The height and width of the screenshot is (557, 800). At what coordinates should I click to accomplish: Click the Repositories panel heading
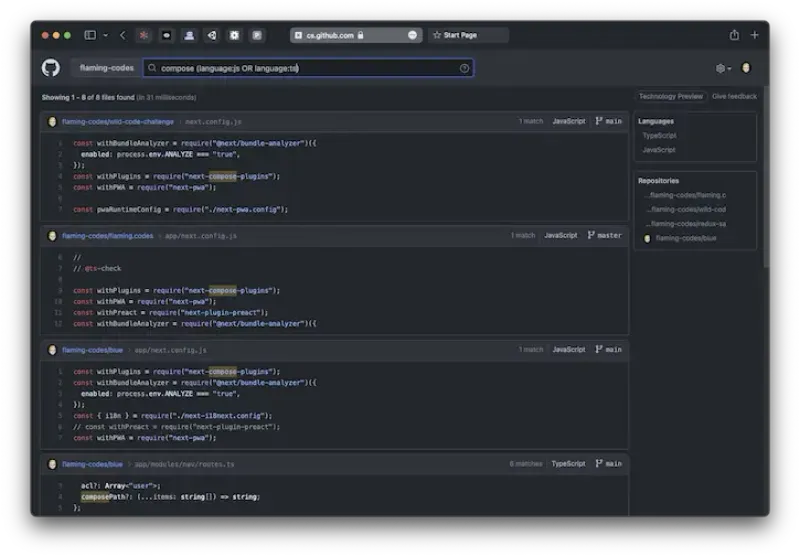coord(658,181)
